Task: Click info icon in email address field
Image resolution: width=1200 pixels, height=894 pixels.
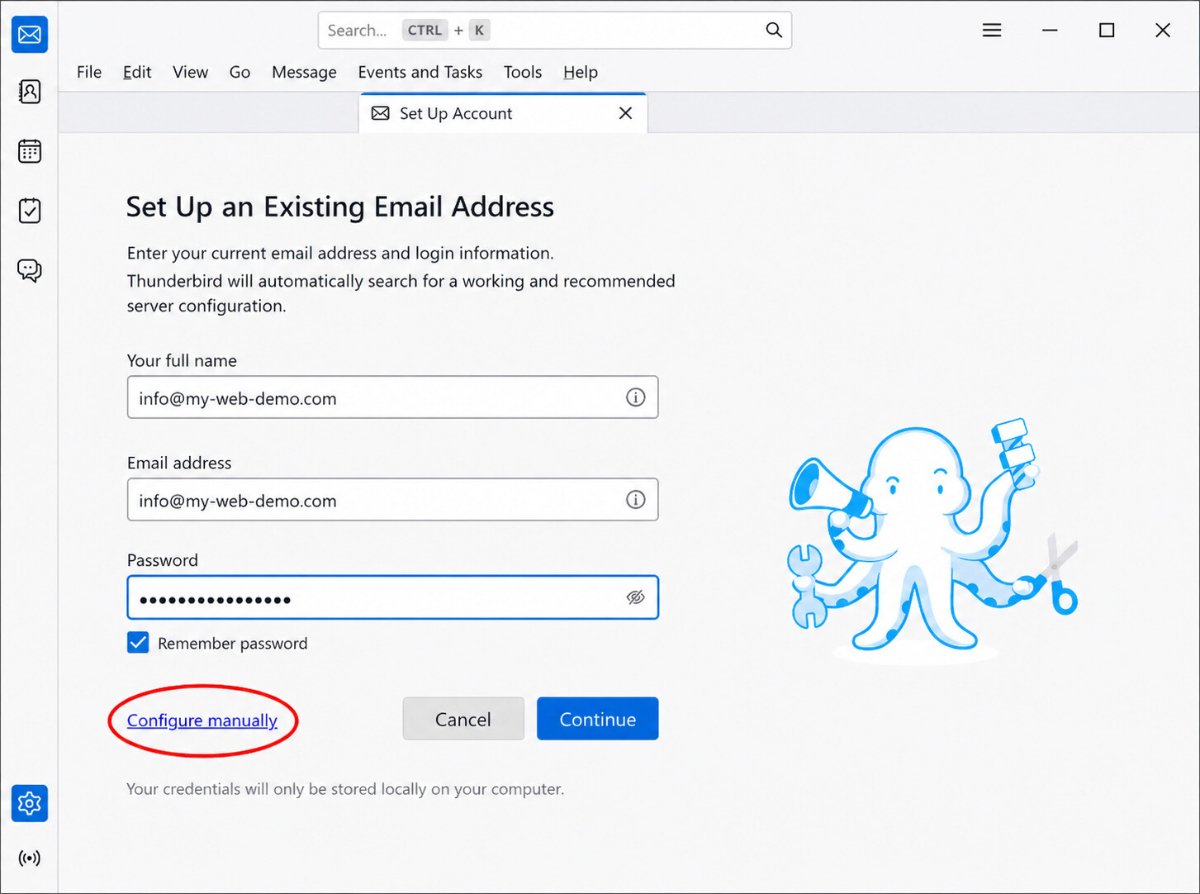Action: click(x=635, y=499)
